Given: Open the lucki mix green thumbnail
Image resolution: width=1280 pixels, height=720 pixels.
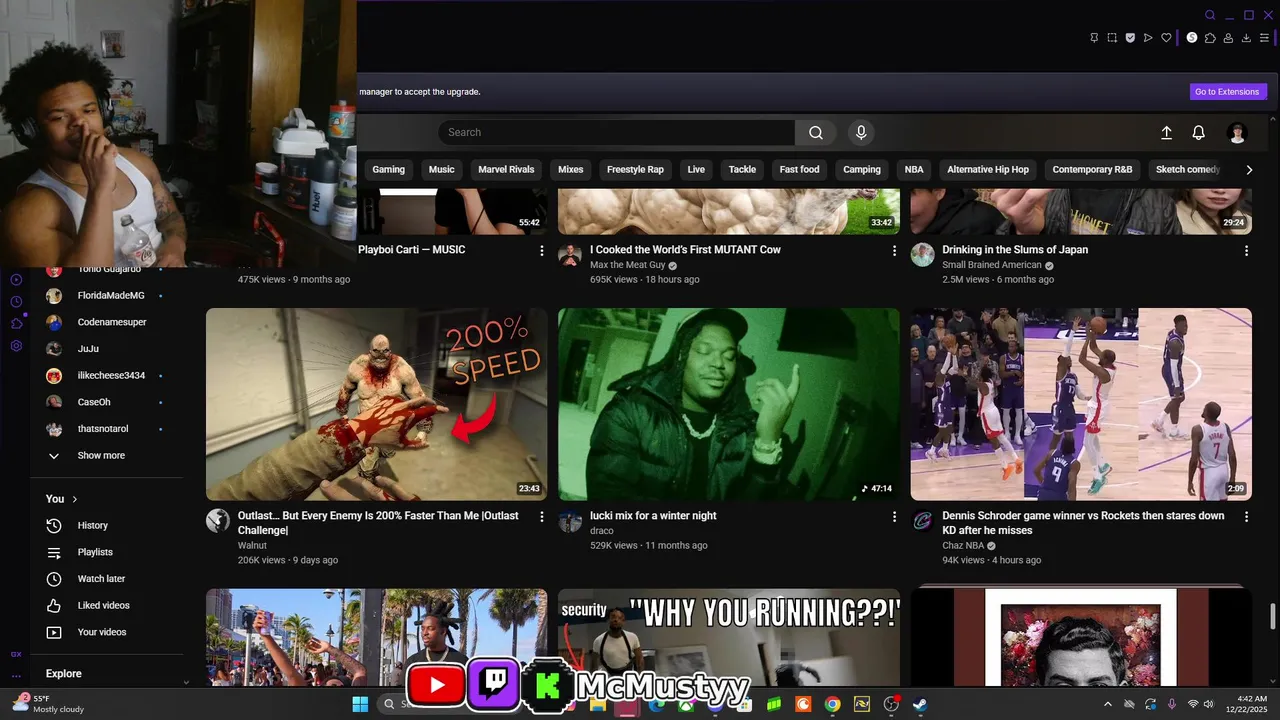Looking at the screenshot, I should (x=728, y=404).
